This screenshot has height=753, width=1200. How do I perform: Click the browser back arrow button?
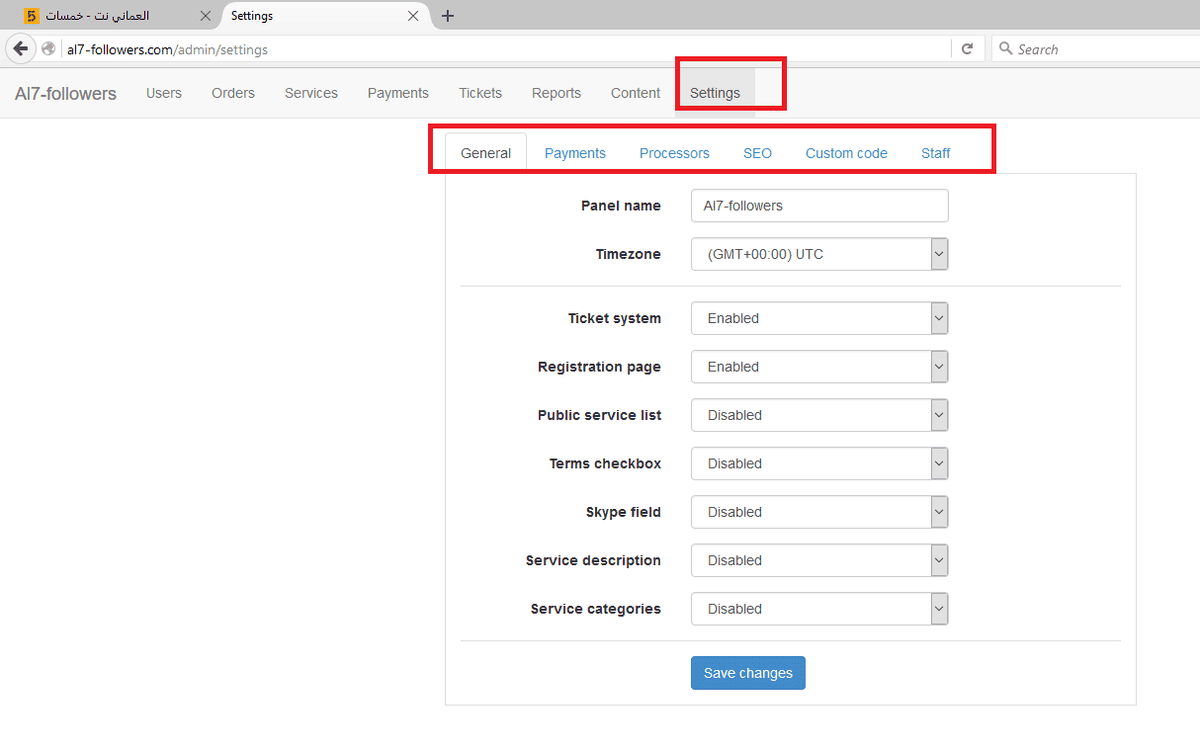tap(20, 49)
